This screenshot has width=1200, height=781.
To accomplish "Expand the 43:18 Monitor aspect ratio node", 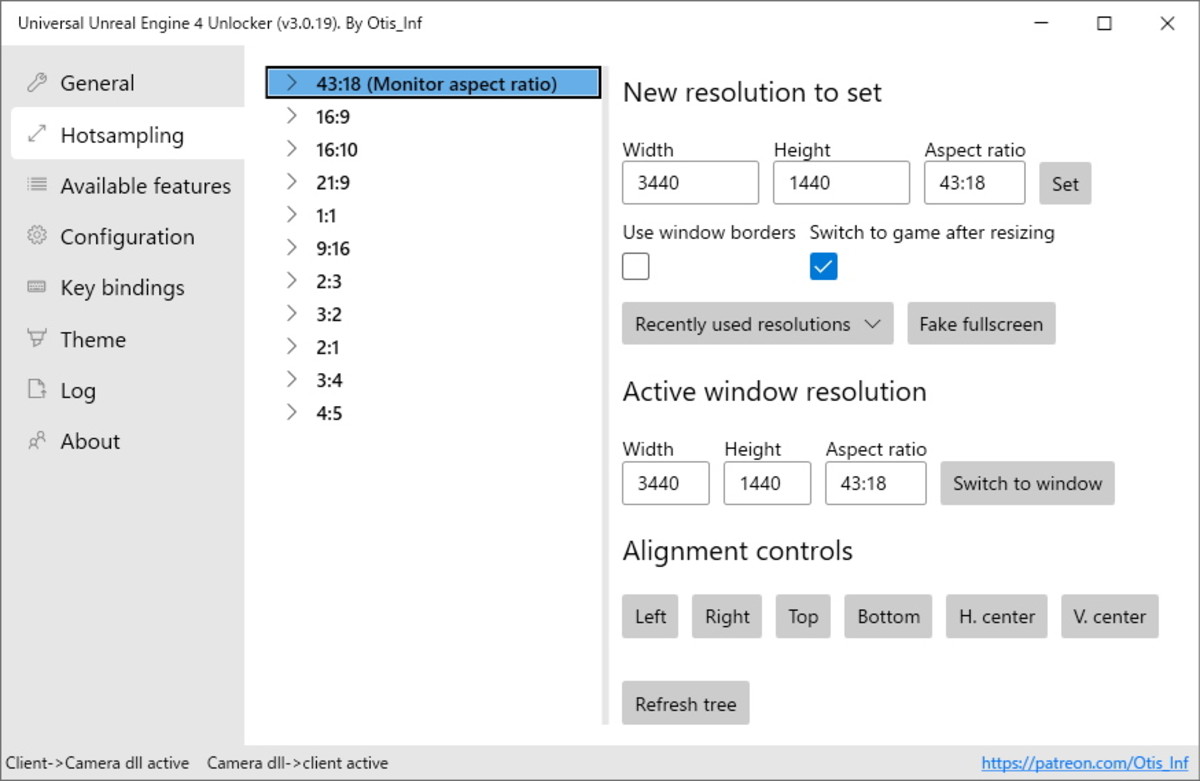I will point(291,83).
